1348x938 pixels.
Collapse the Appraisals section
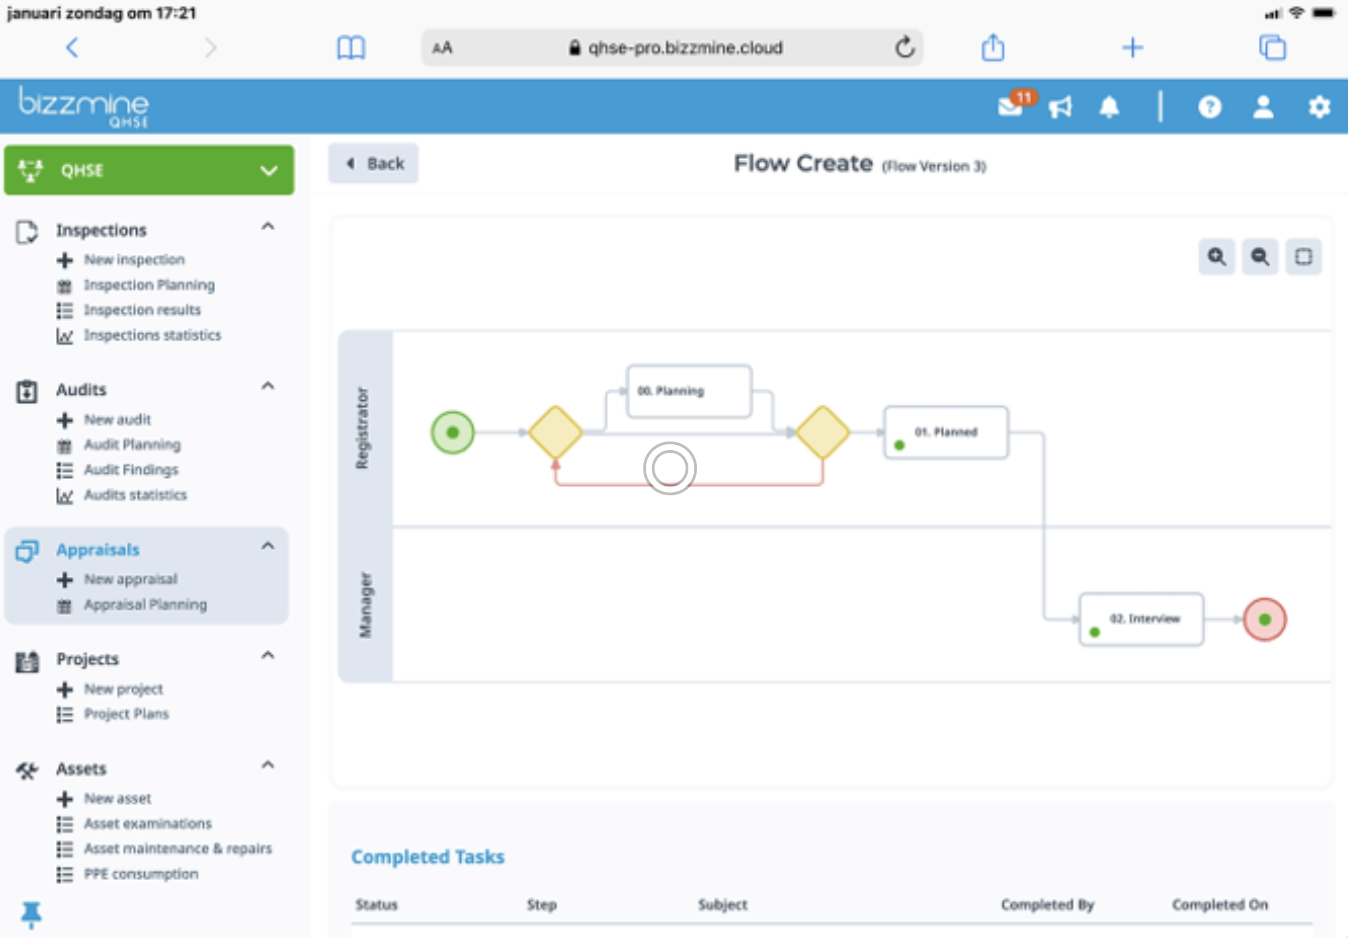pyautogui.click(x=268, y=546)
